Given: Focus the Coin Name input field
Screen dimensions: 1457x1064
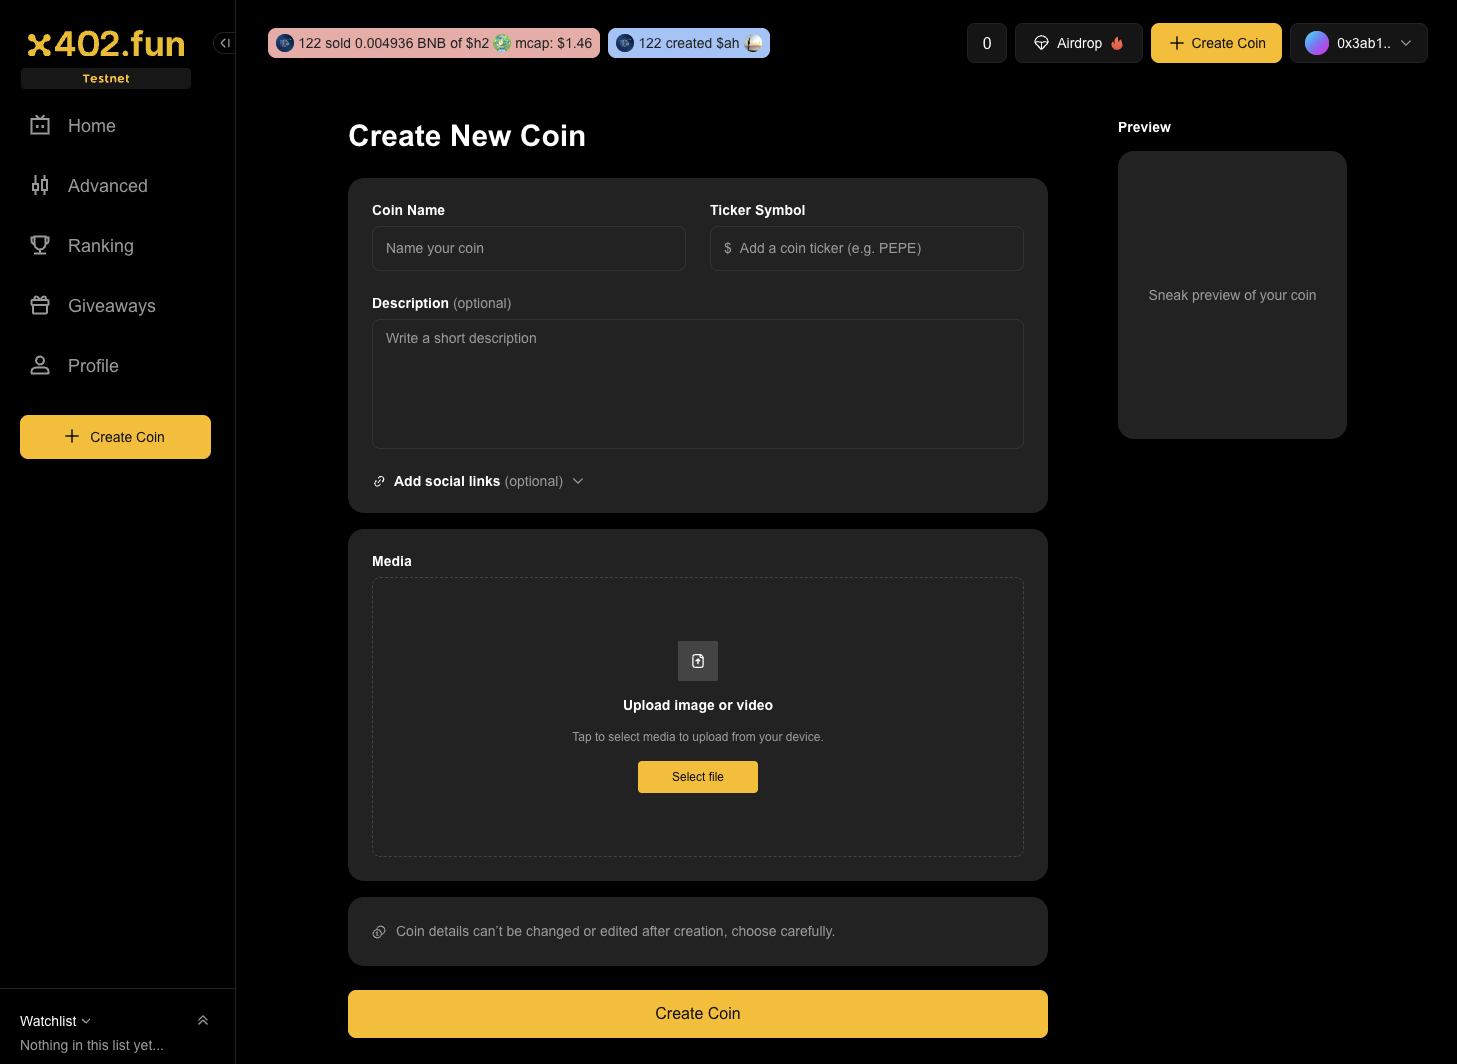Looking at the screenshot, I should click(528, 248).
